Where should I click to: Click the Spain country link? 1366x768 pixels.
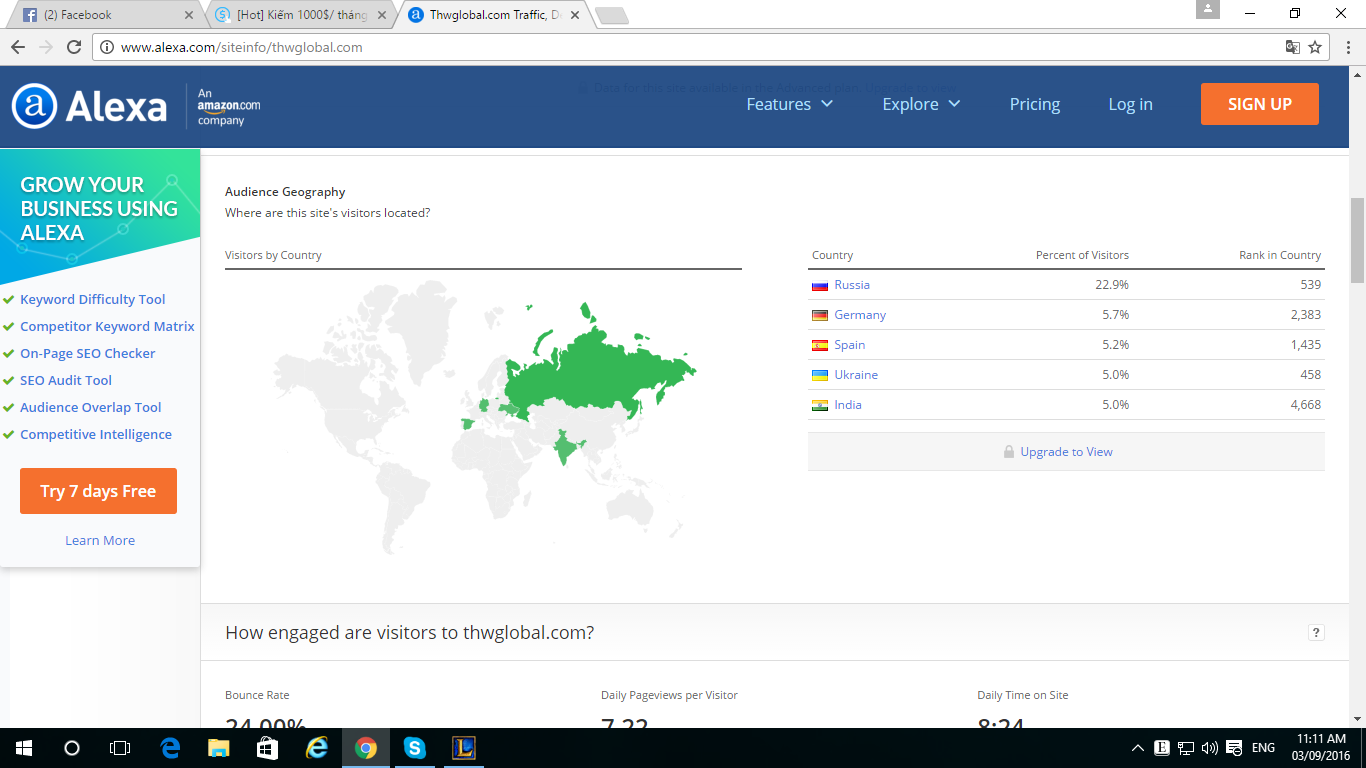coord(850,345)
